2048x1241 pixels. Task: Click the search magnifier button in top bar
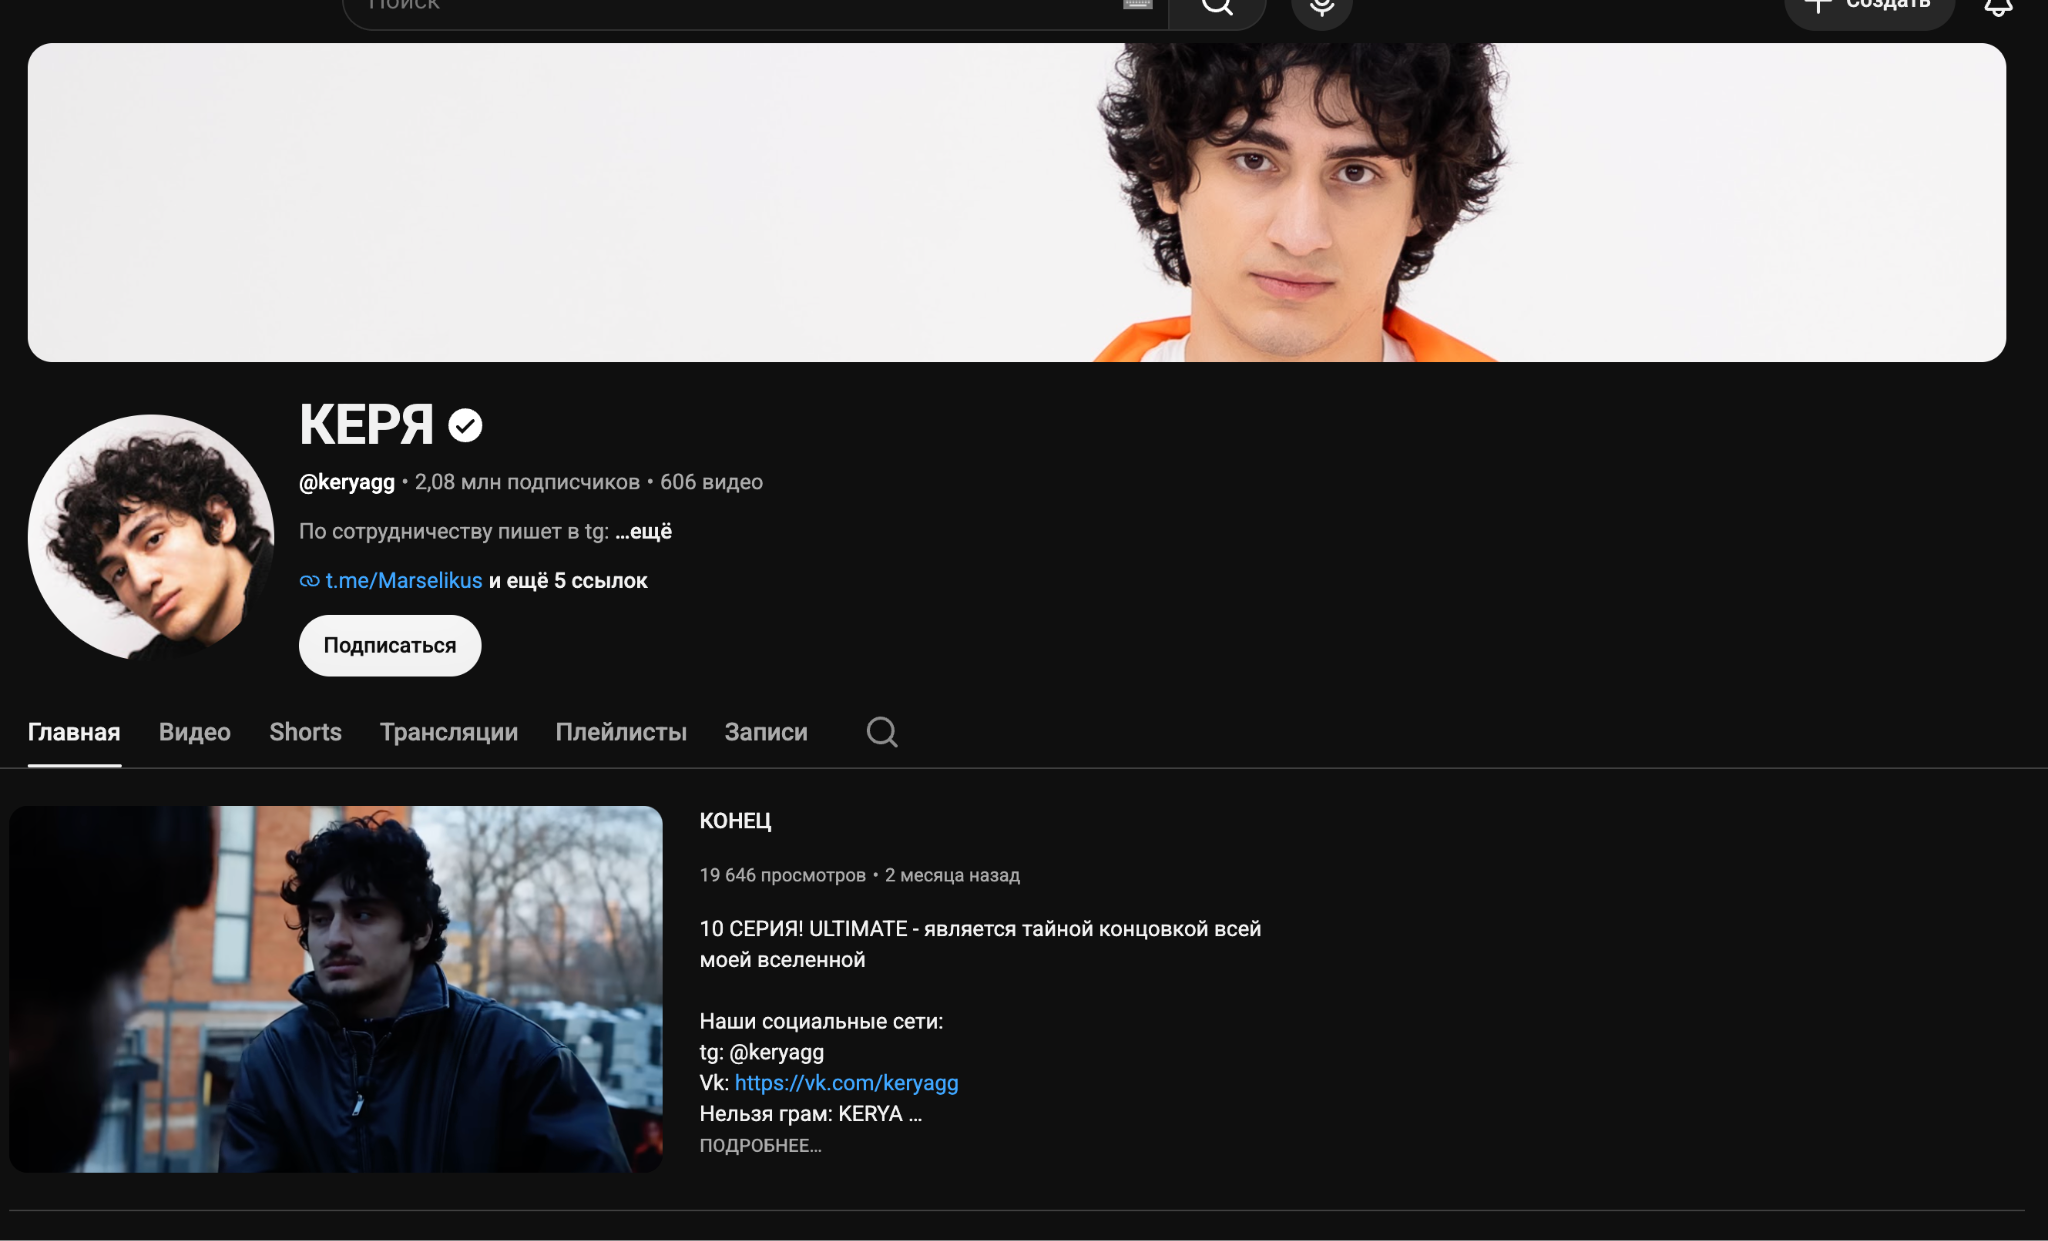[x=1217, y=8]
